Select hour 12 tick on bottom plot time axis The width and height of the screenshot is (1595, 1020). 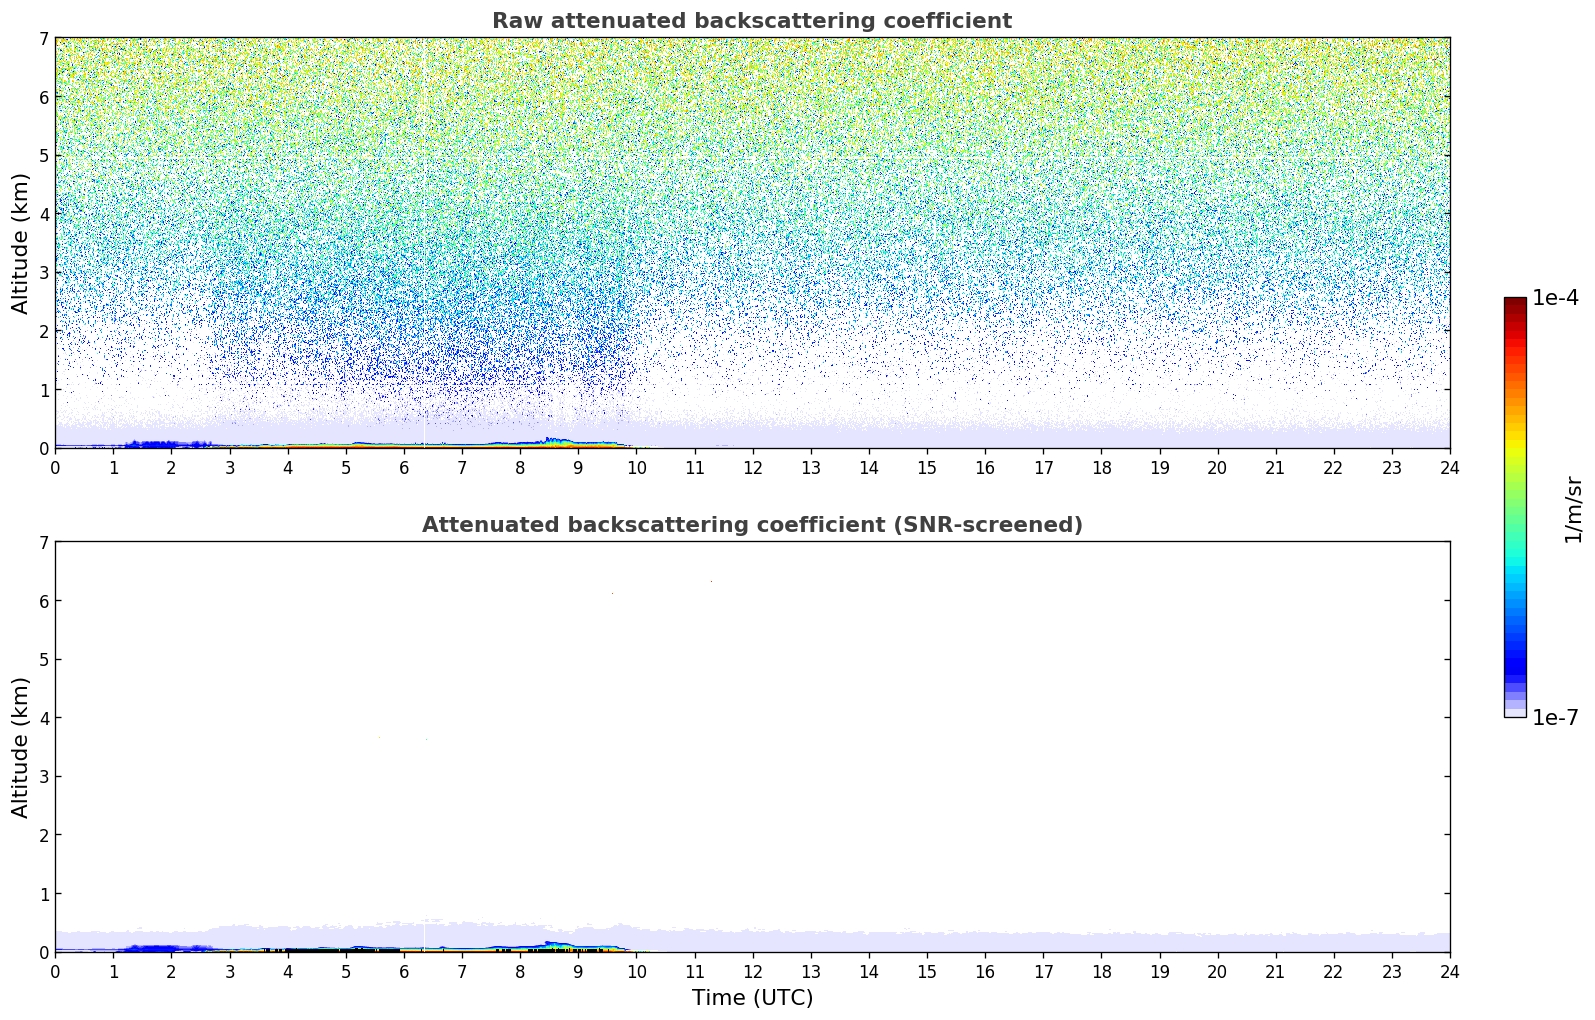752,971
